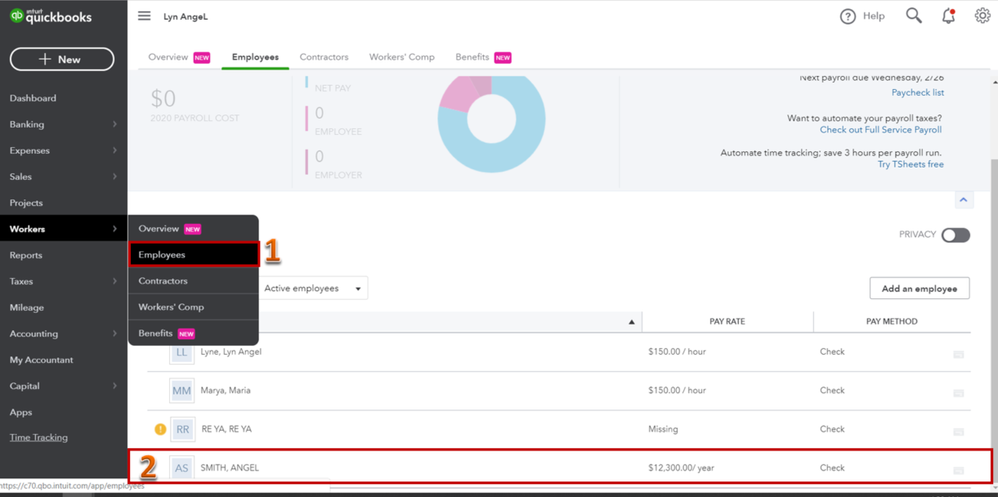Viewport: 998px width, 497px height.
Task: Sort by the name column arrow
Action: [631, 322]
